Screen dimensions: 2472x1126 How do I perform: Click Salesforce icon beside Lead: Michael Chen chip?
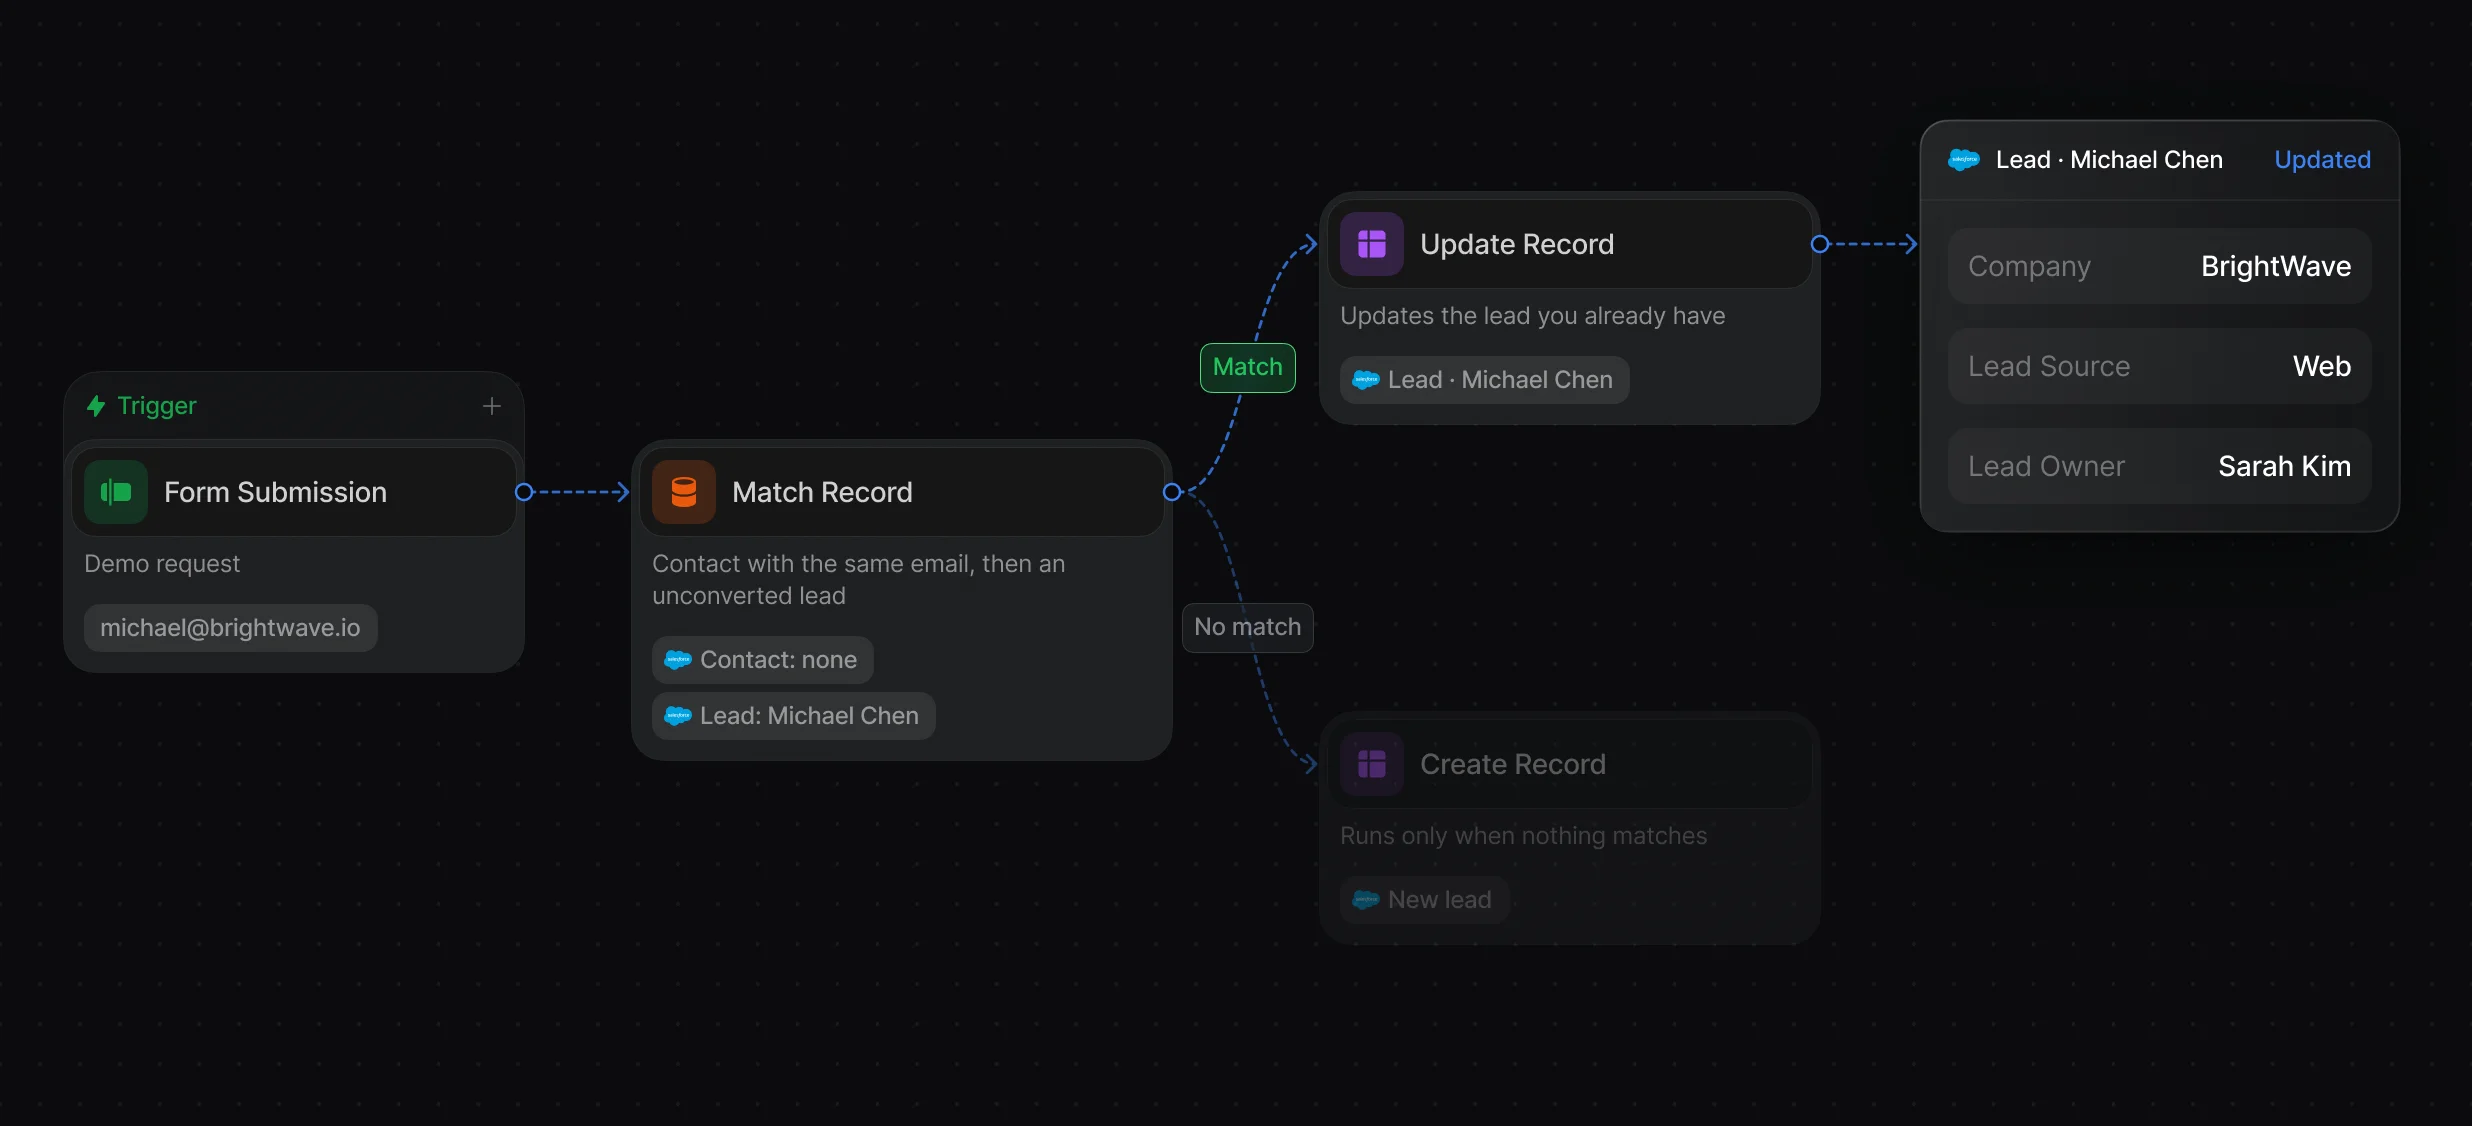pos(678,716)
